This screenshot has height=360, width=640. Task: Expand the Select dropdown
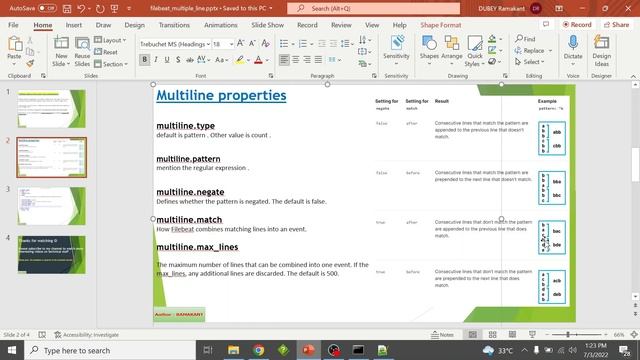[530, 62]
